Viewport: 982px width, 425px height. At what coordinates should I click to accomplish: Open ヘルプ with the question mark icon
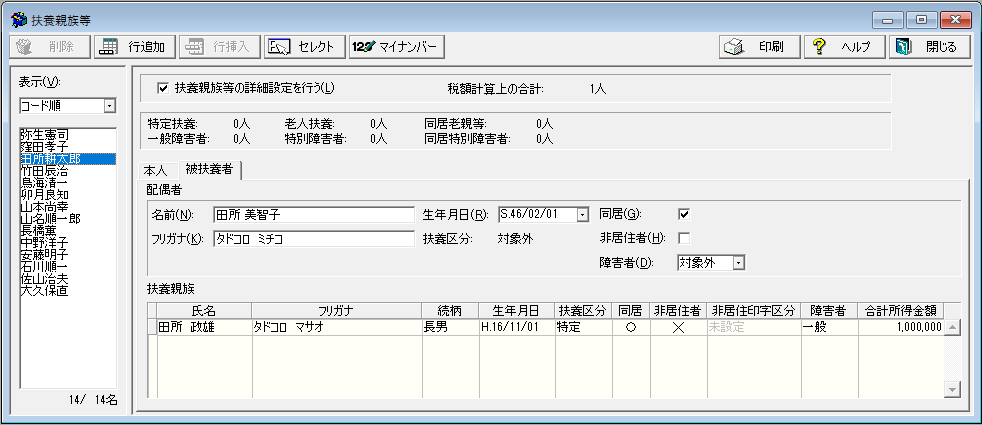(819, 47)
